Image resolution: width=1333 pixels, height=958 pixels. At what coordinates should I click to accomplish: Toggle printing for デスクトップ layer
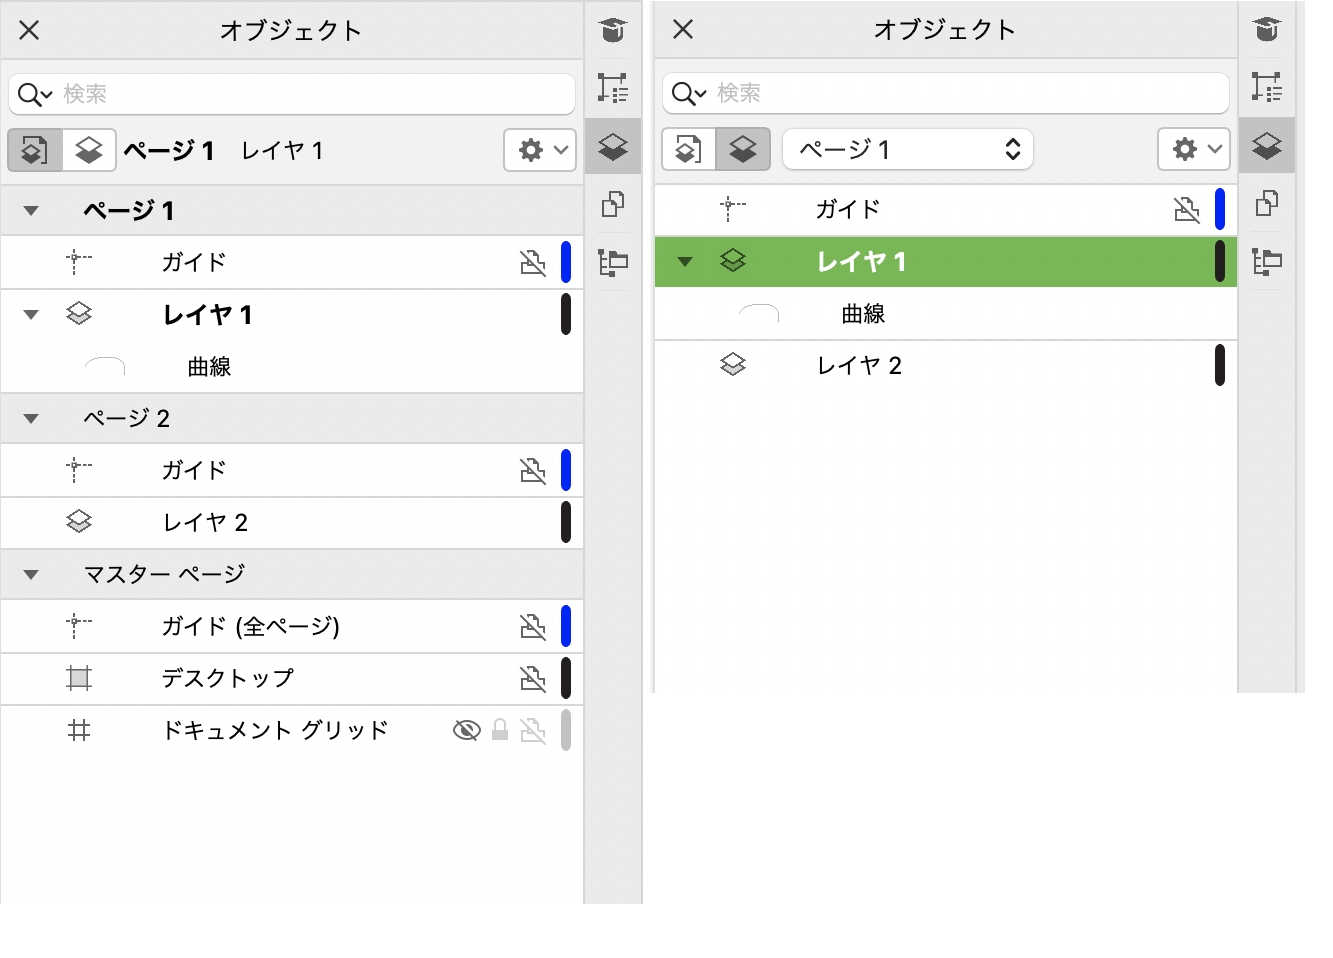click(x=533, y=679)
